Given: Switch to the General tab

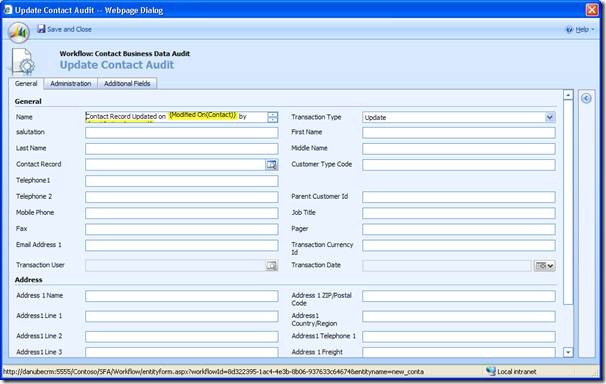Looking at the screenshot, I should [x=26, y=83].
